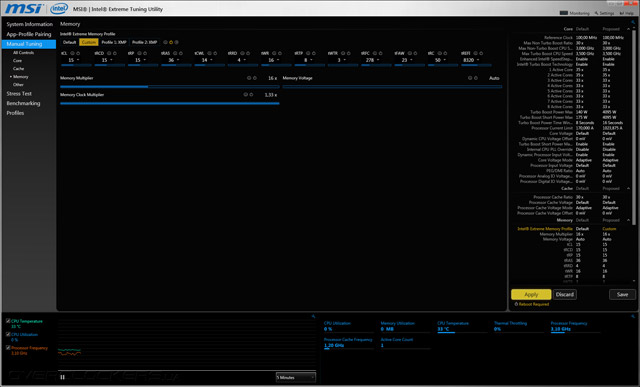The width and height of the screenshot is (640, 387).
Task: Click the Memory Clock Multiplier slider
Action: coord(169,103)
